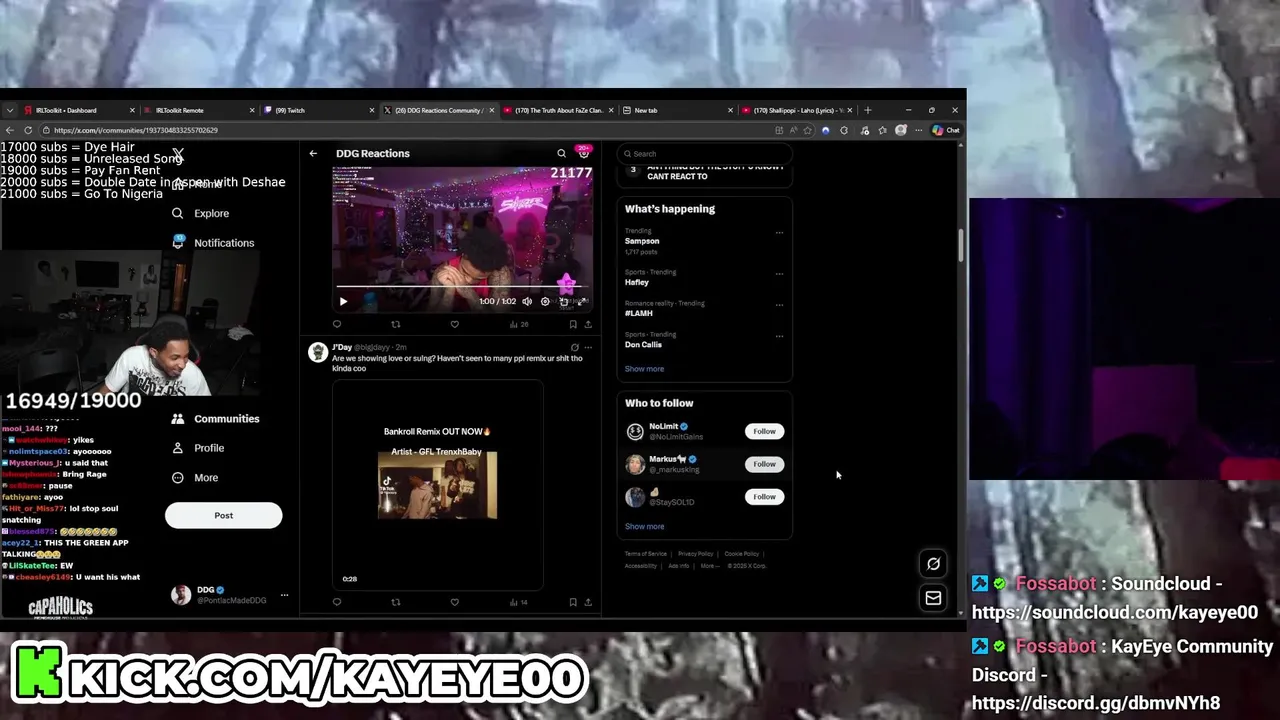Like J'Day's post
This screenshot has height=720, width=1280.
[454, 602]
